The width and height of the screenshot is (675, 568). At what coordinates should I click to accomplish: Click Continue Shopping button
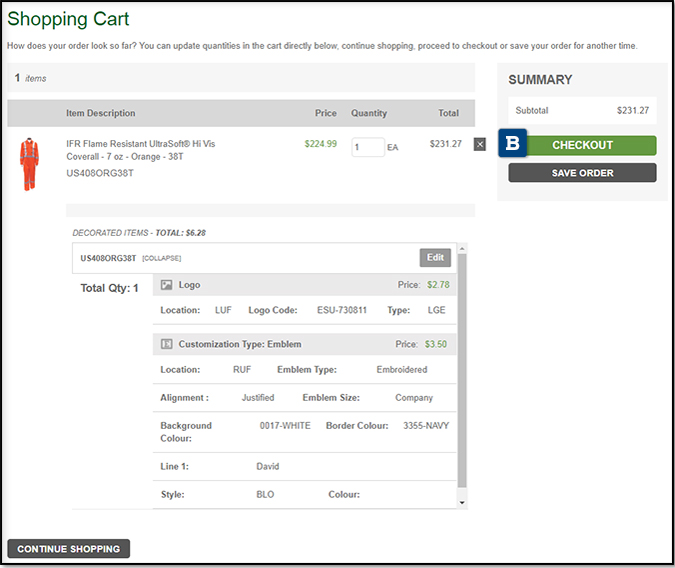tap(68, 549)
